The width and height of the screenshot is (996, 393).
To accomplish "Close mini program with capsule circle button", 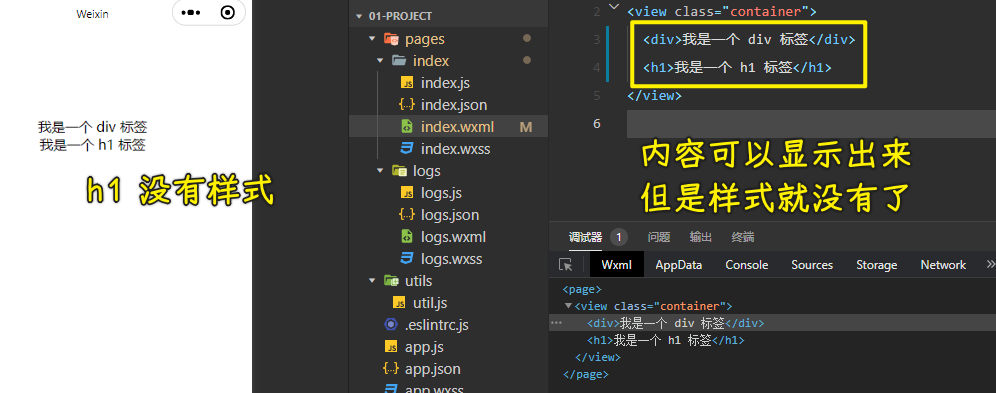I will click(227, 13).
